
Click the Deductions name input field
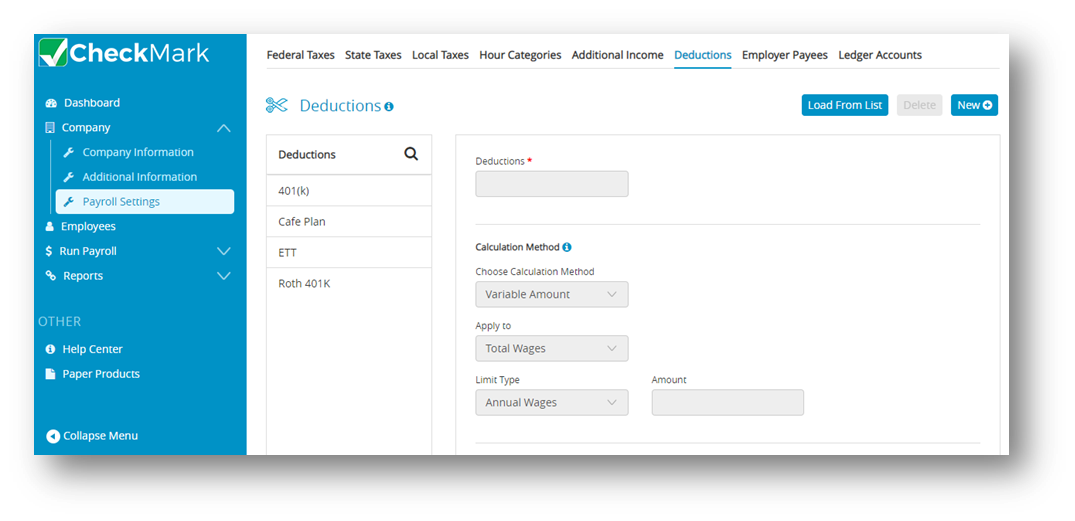(x=552, y=184)
